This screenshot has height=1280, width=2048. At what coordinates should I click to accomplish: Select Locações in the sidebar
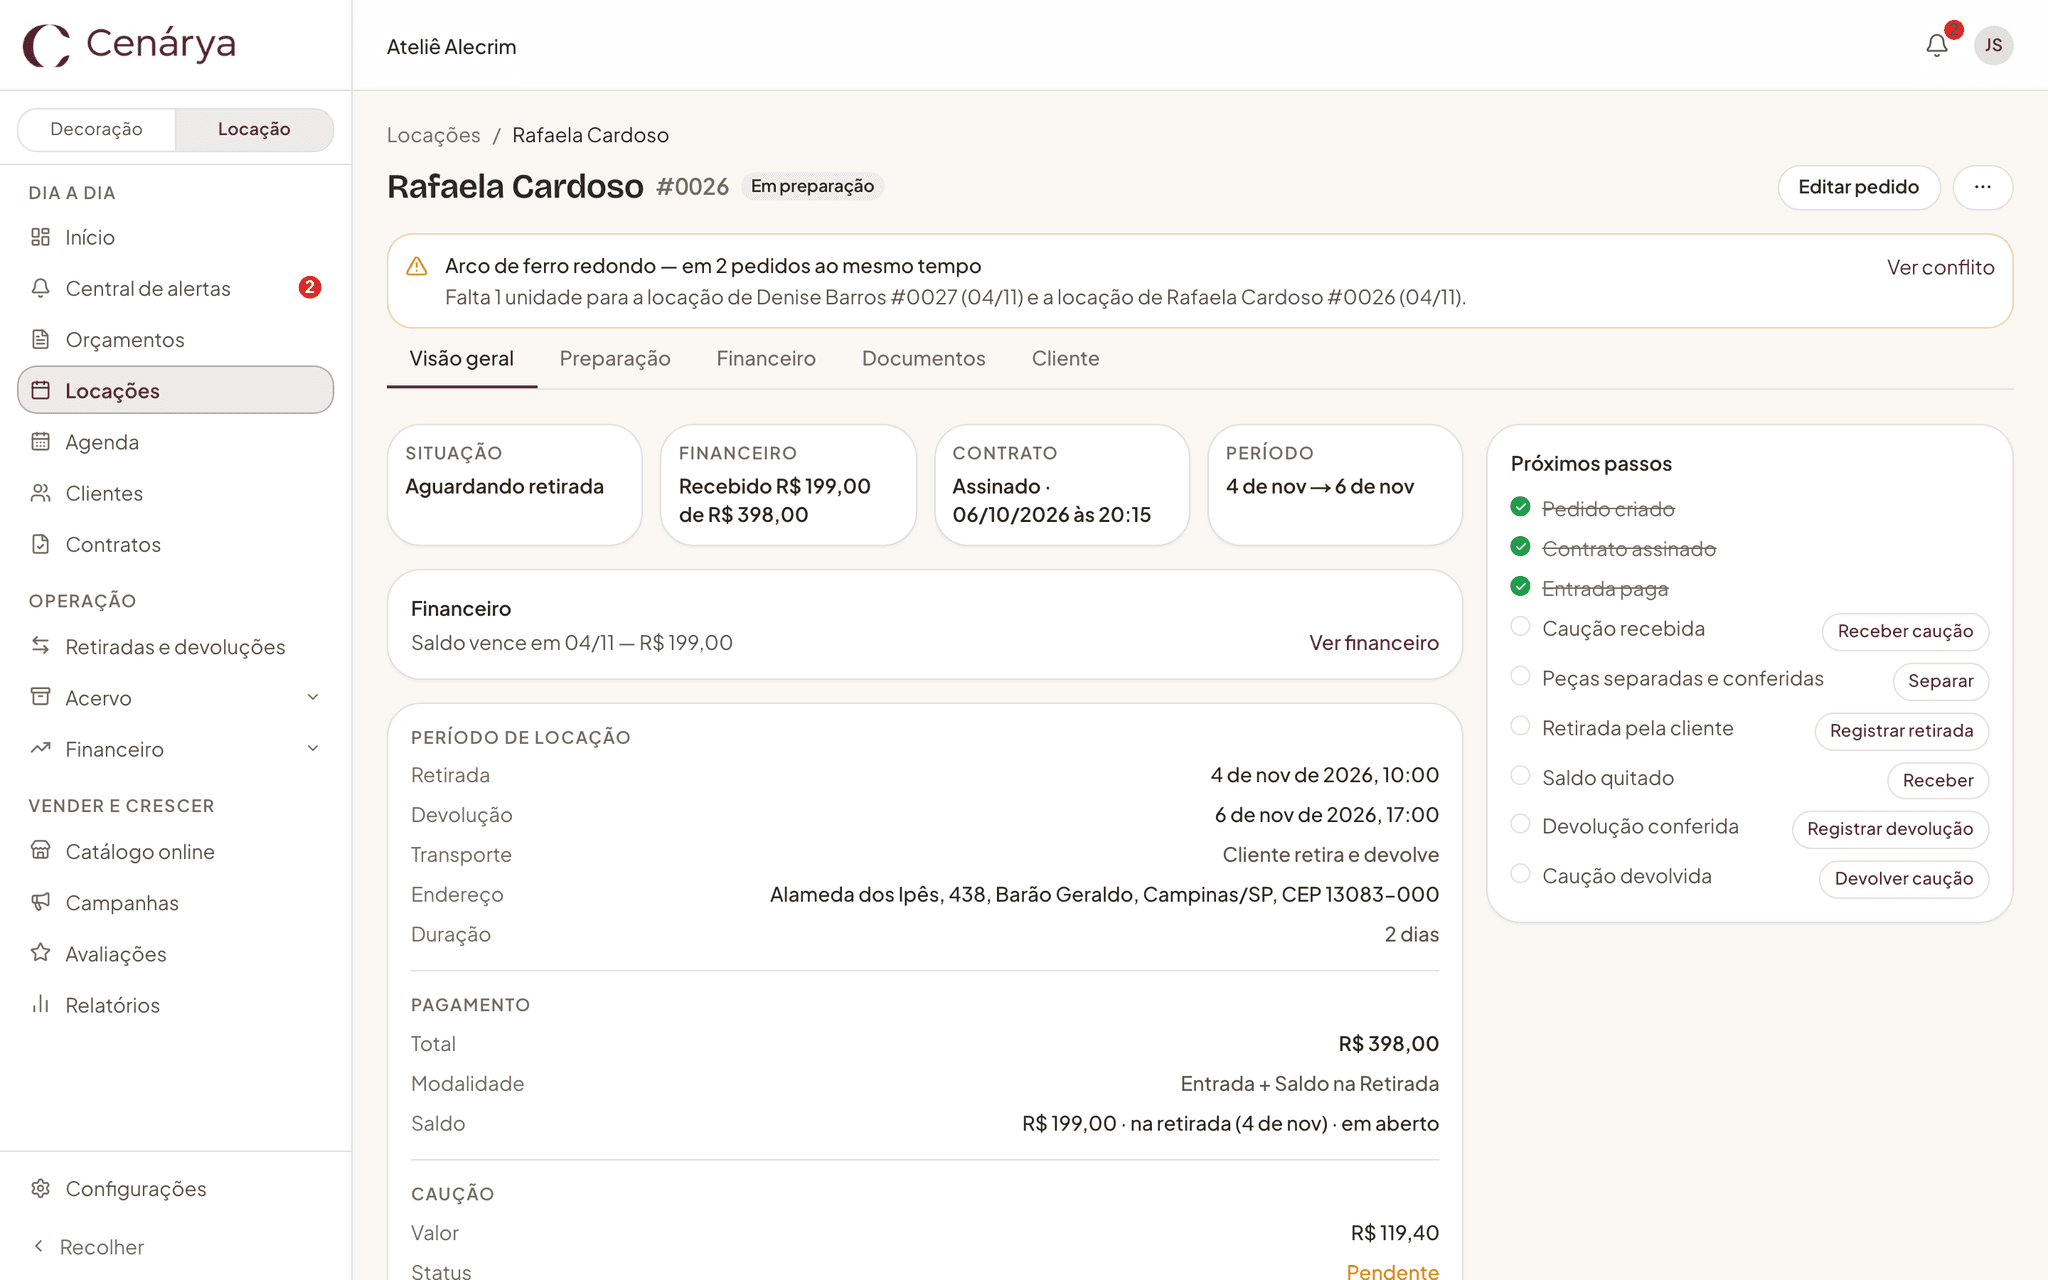click(175, 390)
